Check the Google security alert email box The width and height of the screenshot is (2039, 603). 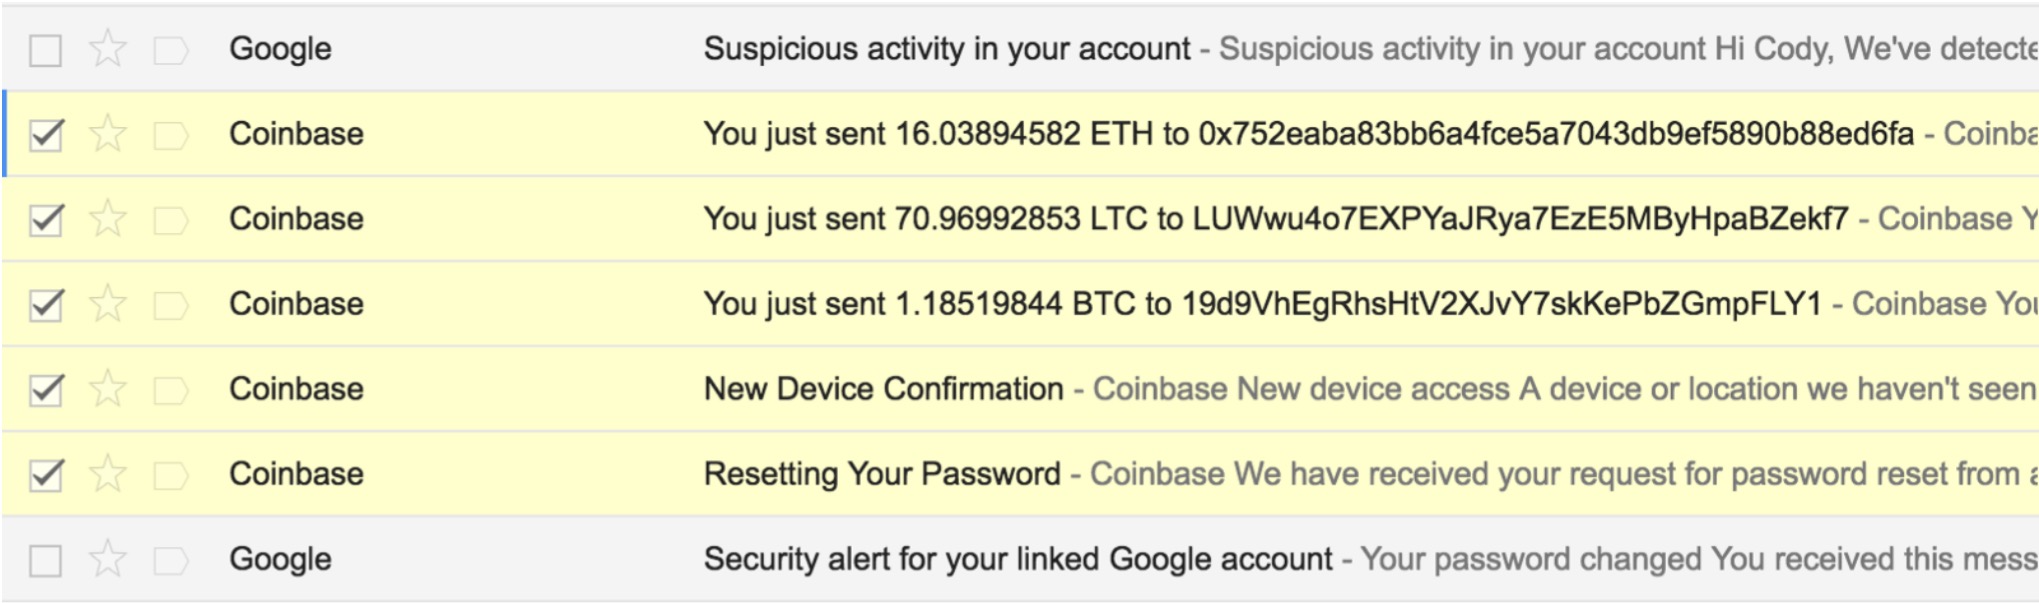[x=46, y=561]
